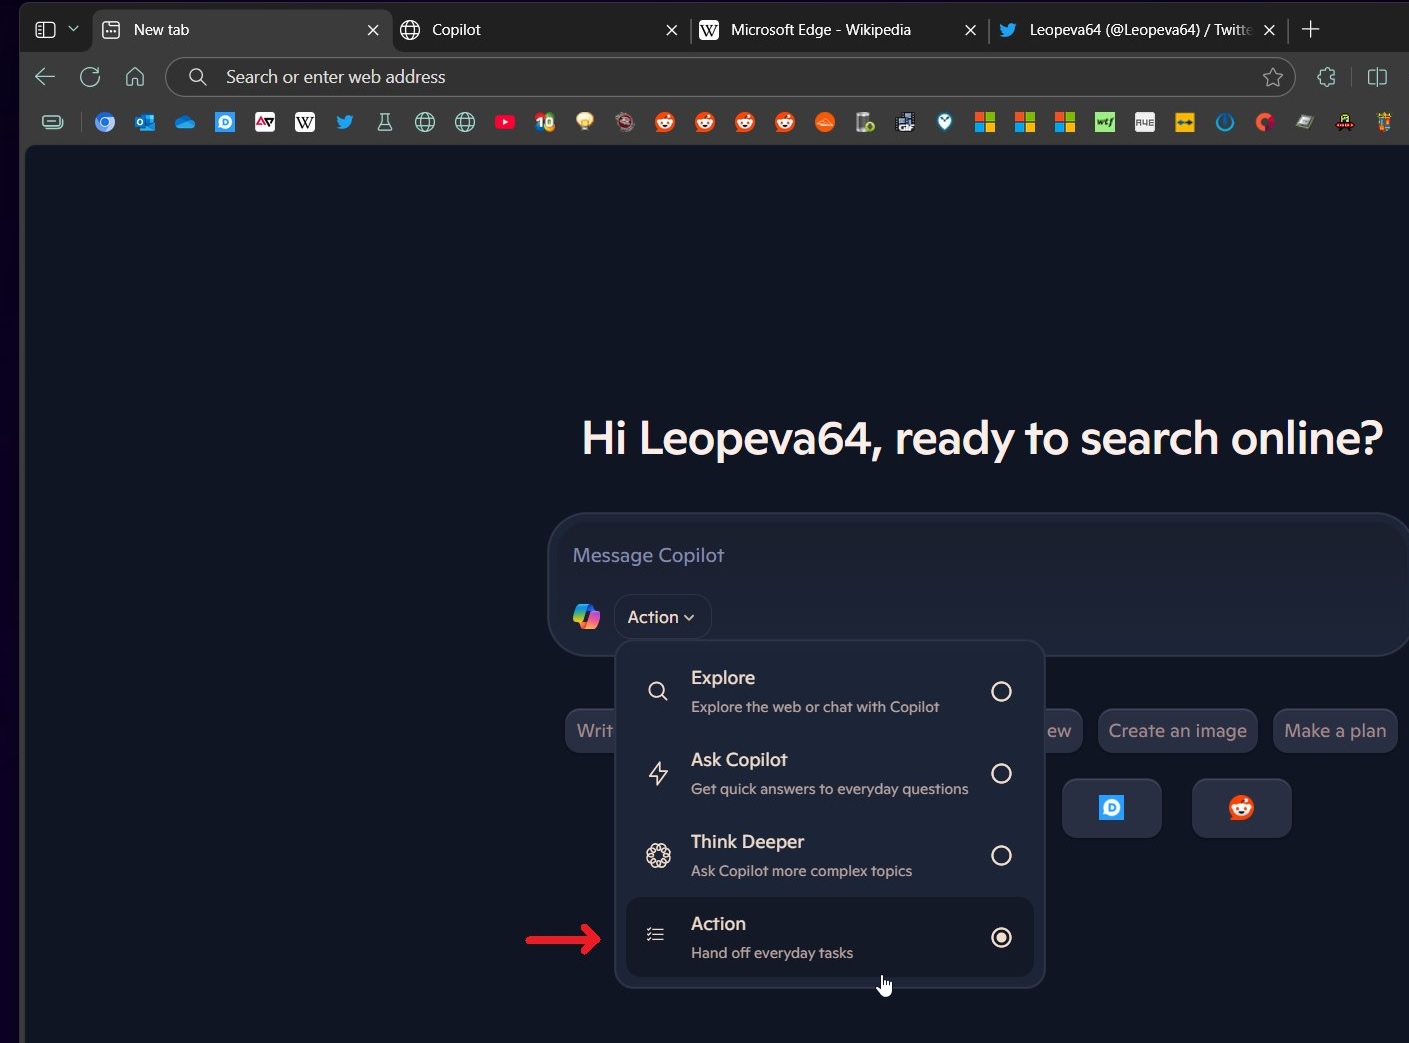This screenshot has height=1043, width=1409.
Task: Click the Ask Copilot lightning icon
Action: (658, 774)
